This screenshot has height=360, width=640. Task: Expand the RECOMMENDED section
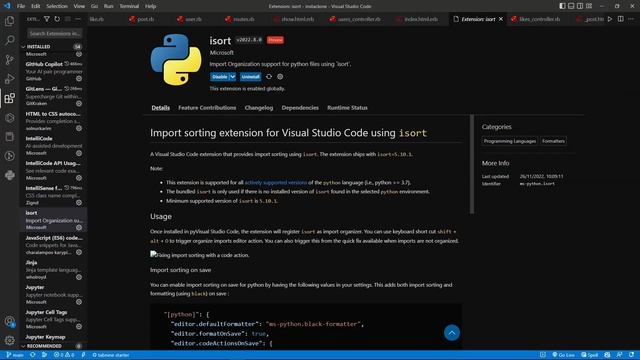[44, 346]
